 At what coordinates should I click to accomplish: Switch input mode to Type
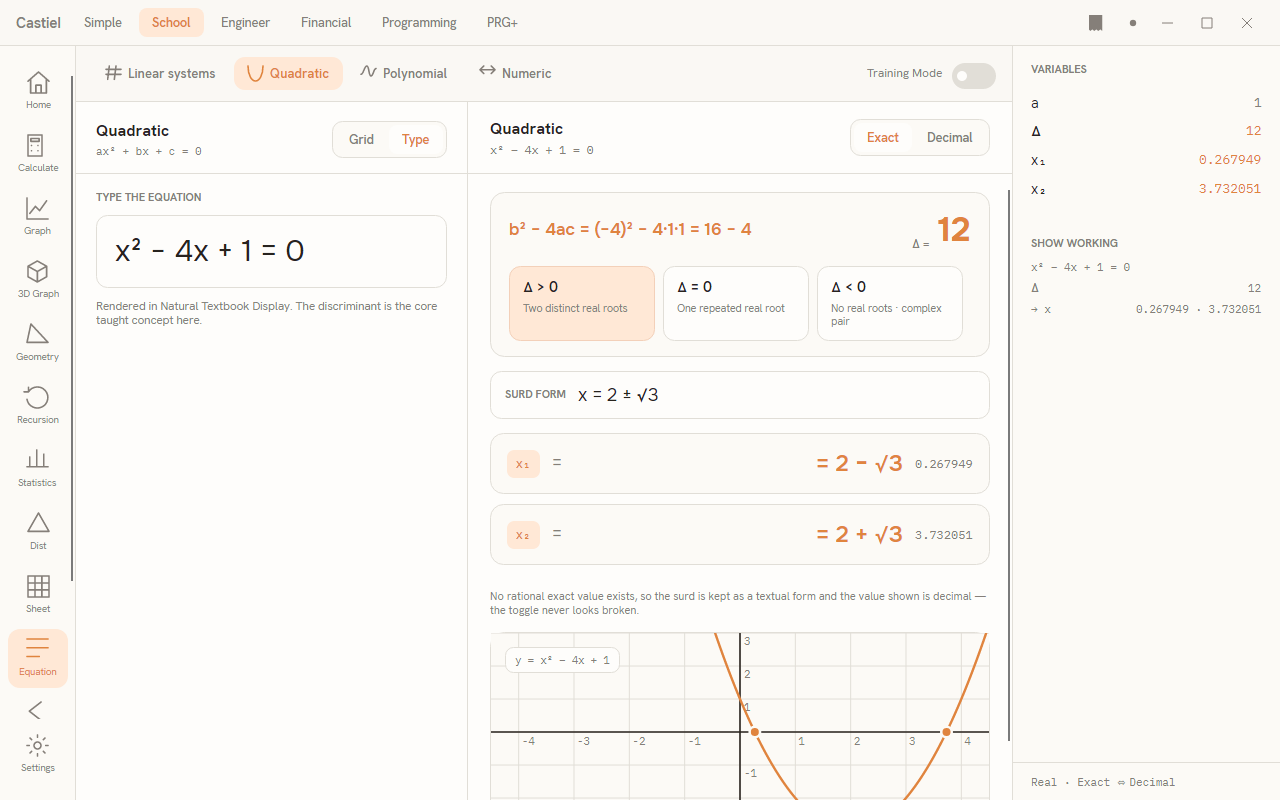click(416, 139)
